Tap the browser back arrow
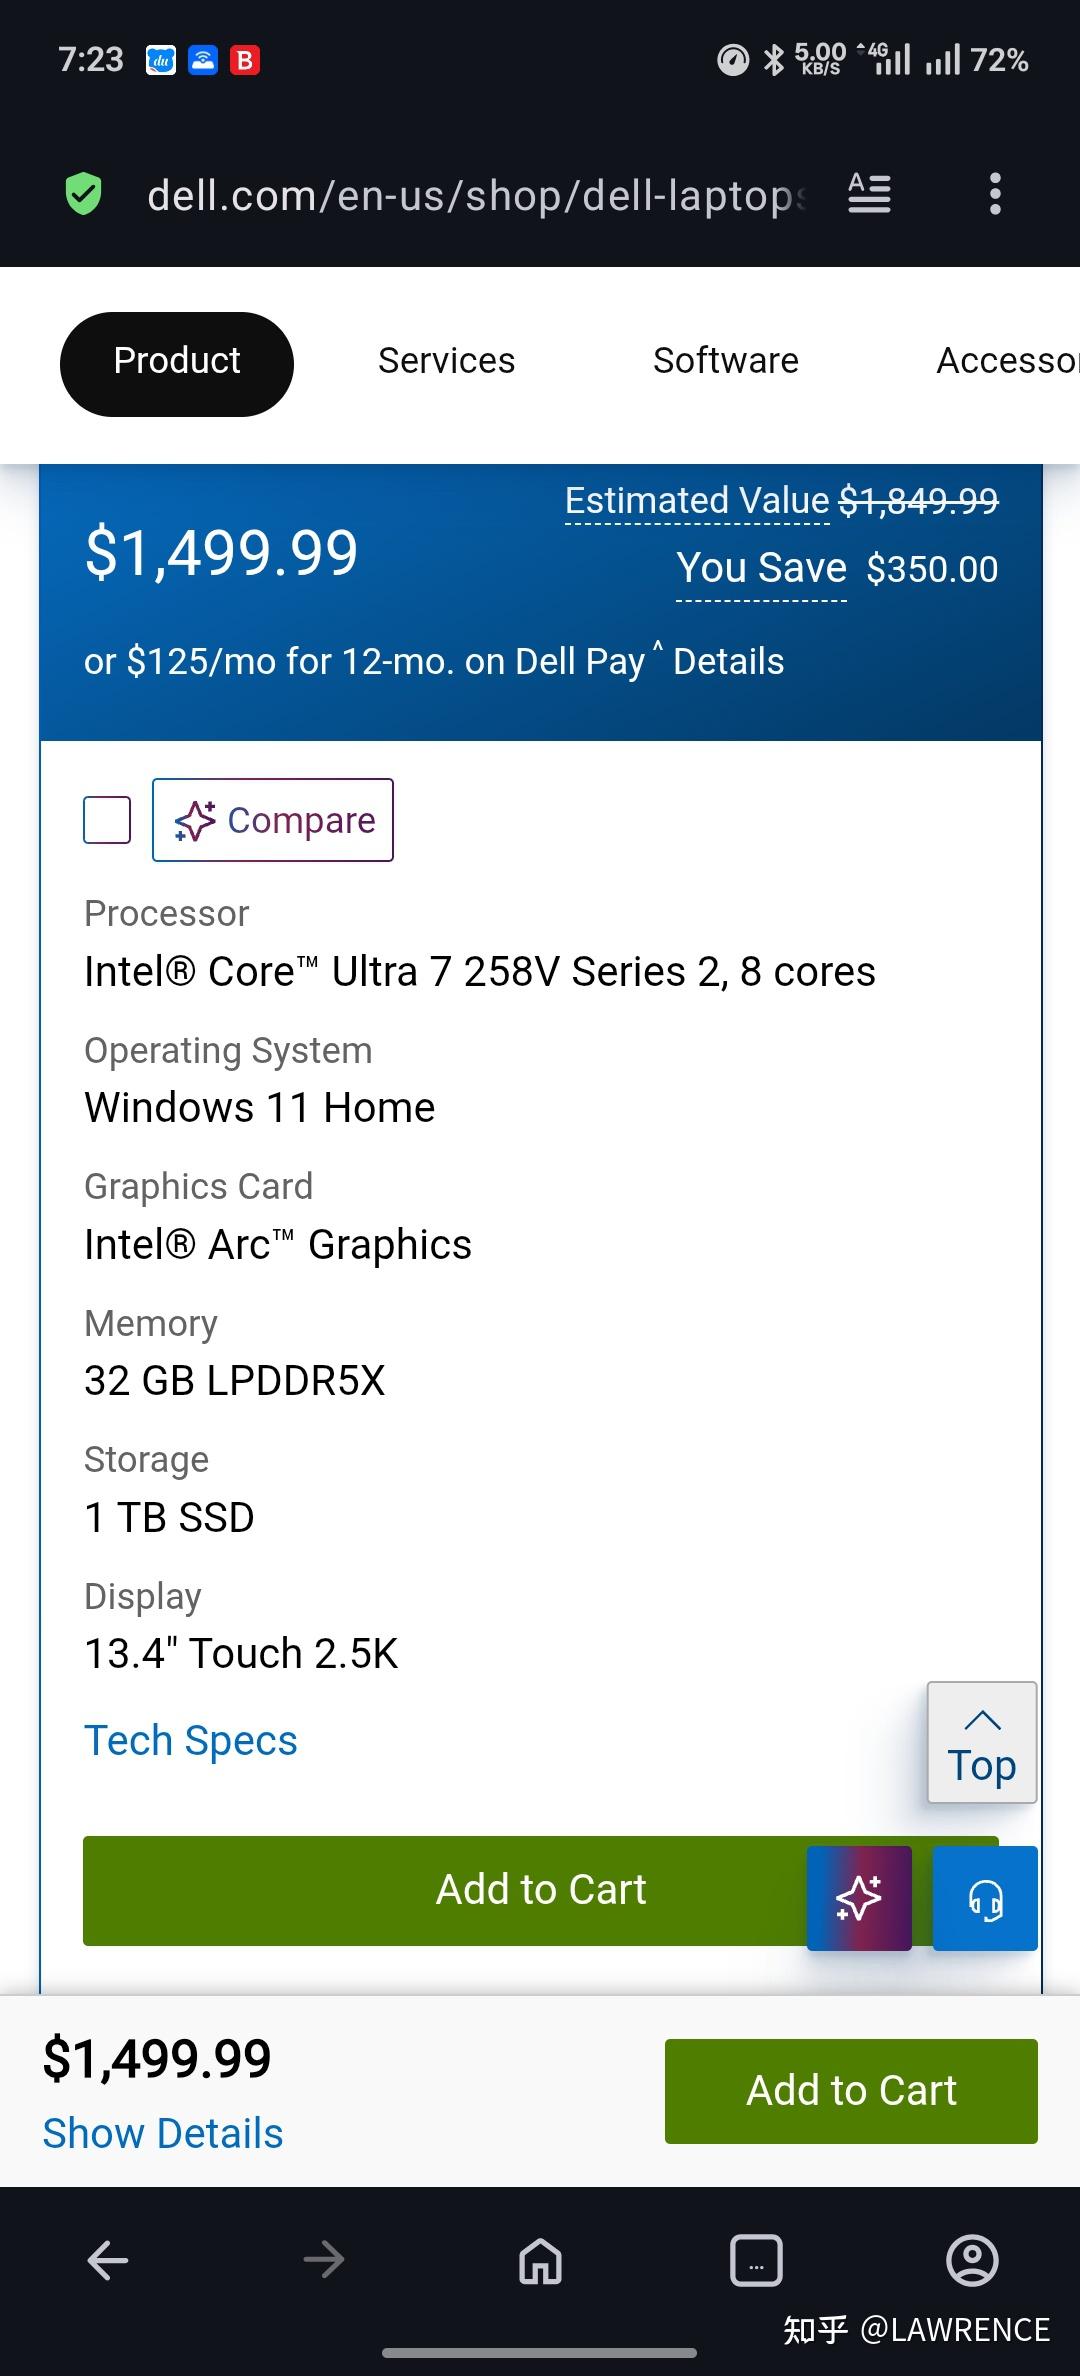Screen dimensions: 1080x2376 coord(108,2260)
